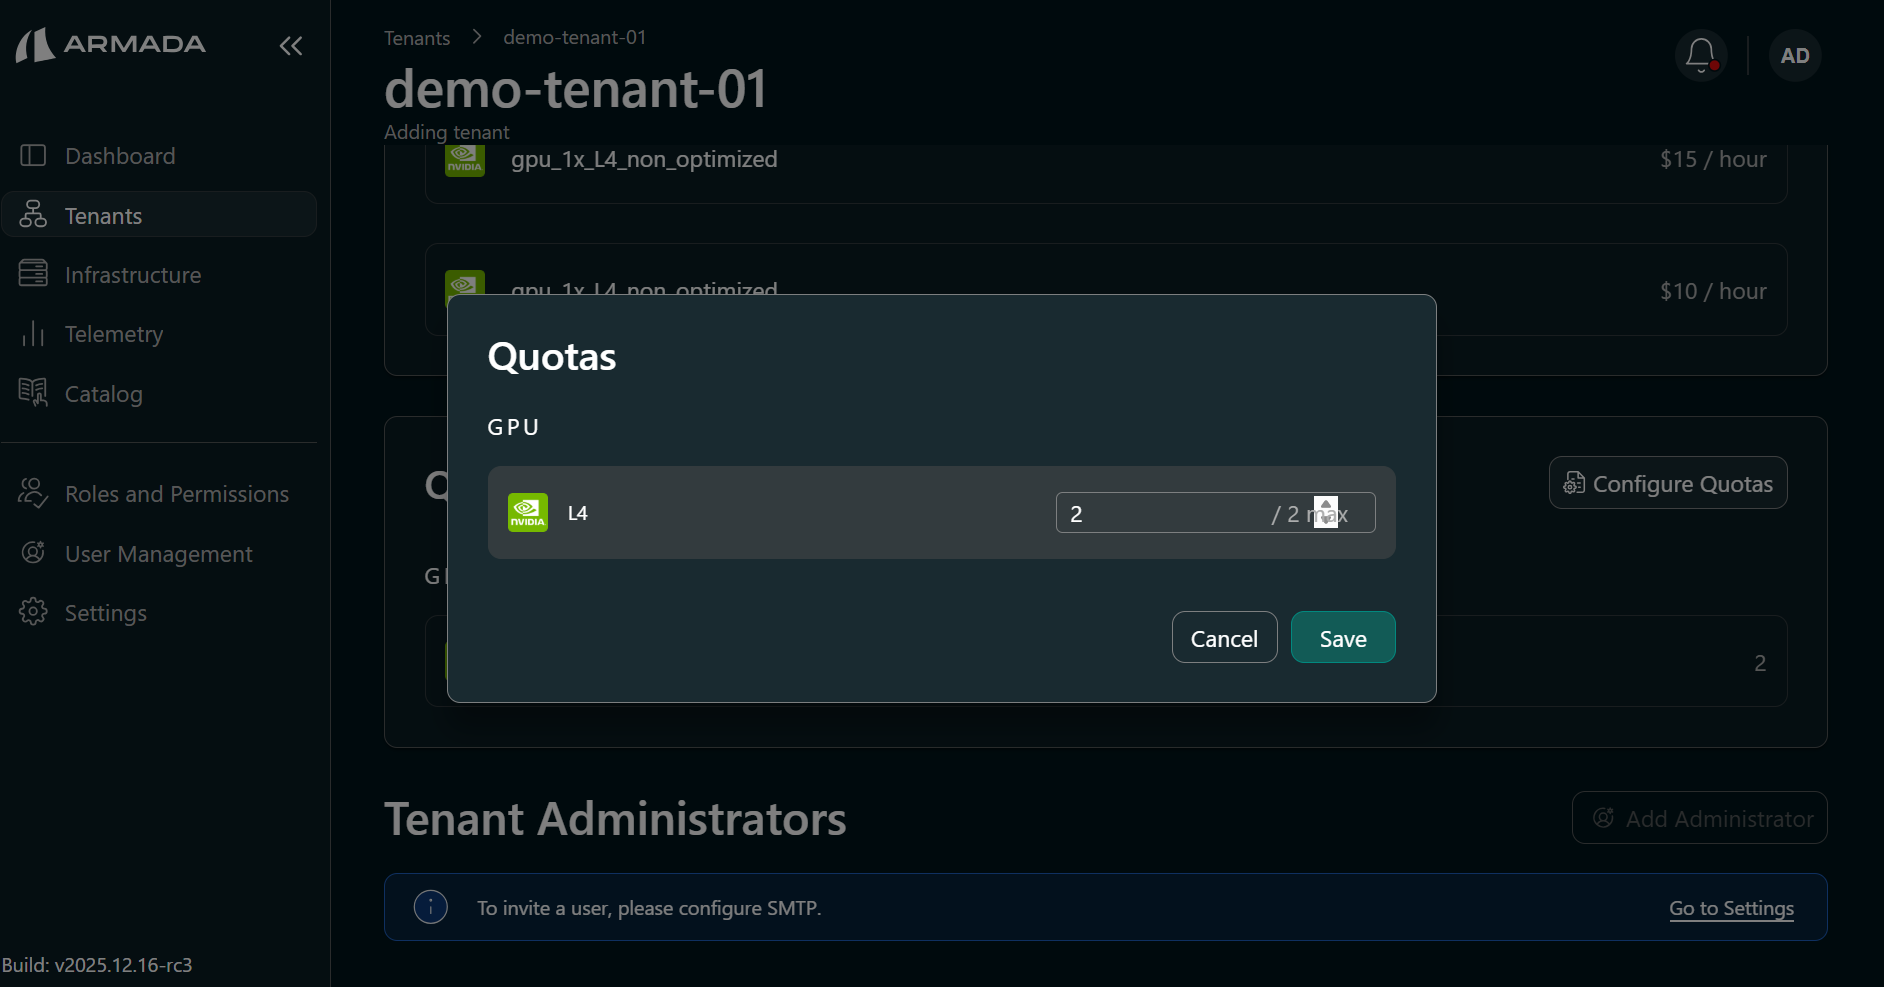Select the Roles and Permissions icon
The height and width of the screenshot is (987, 1884).
click(33, 493)
